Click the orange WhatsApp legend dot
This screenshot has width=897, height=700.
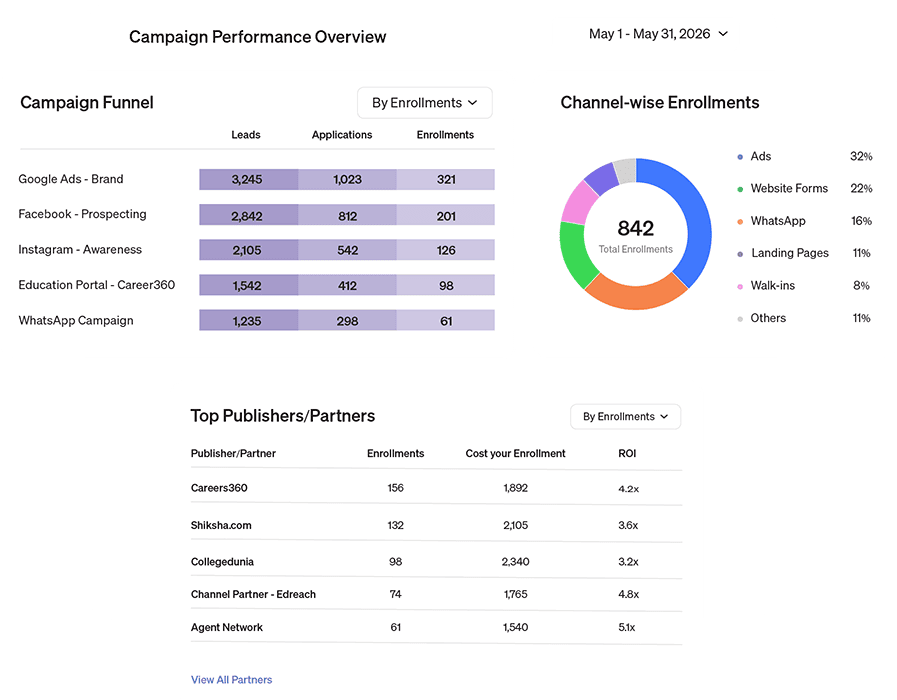740,221
